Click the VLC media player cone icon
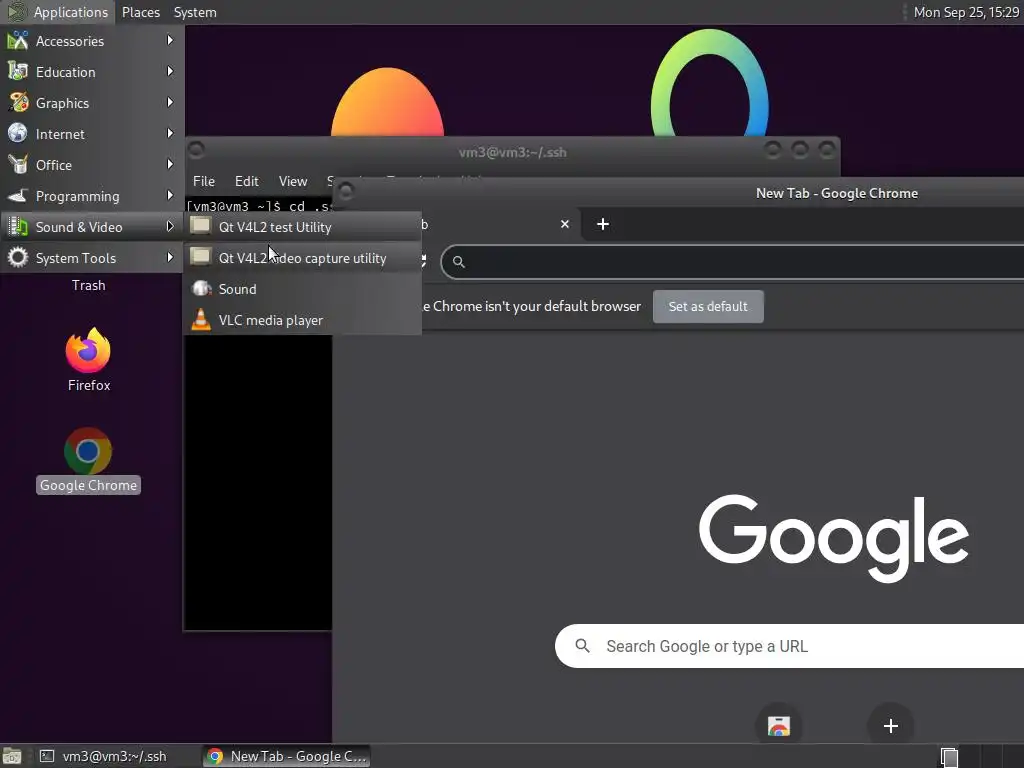 201,319
